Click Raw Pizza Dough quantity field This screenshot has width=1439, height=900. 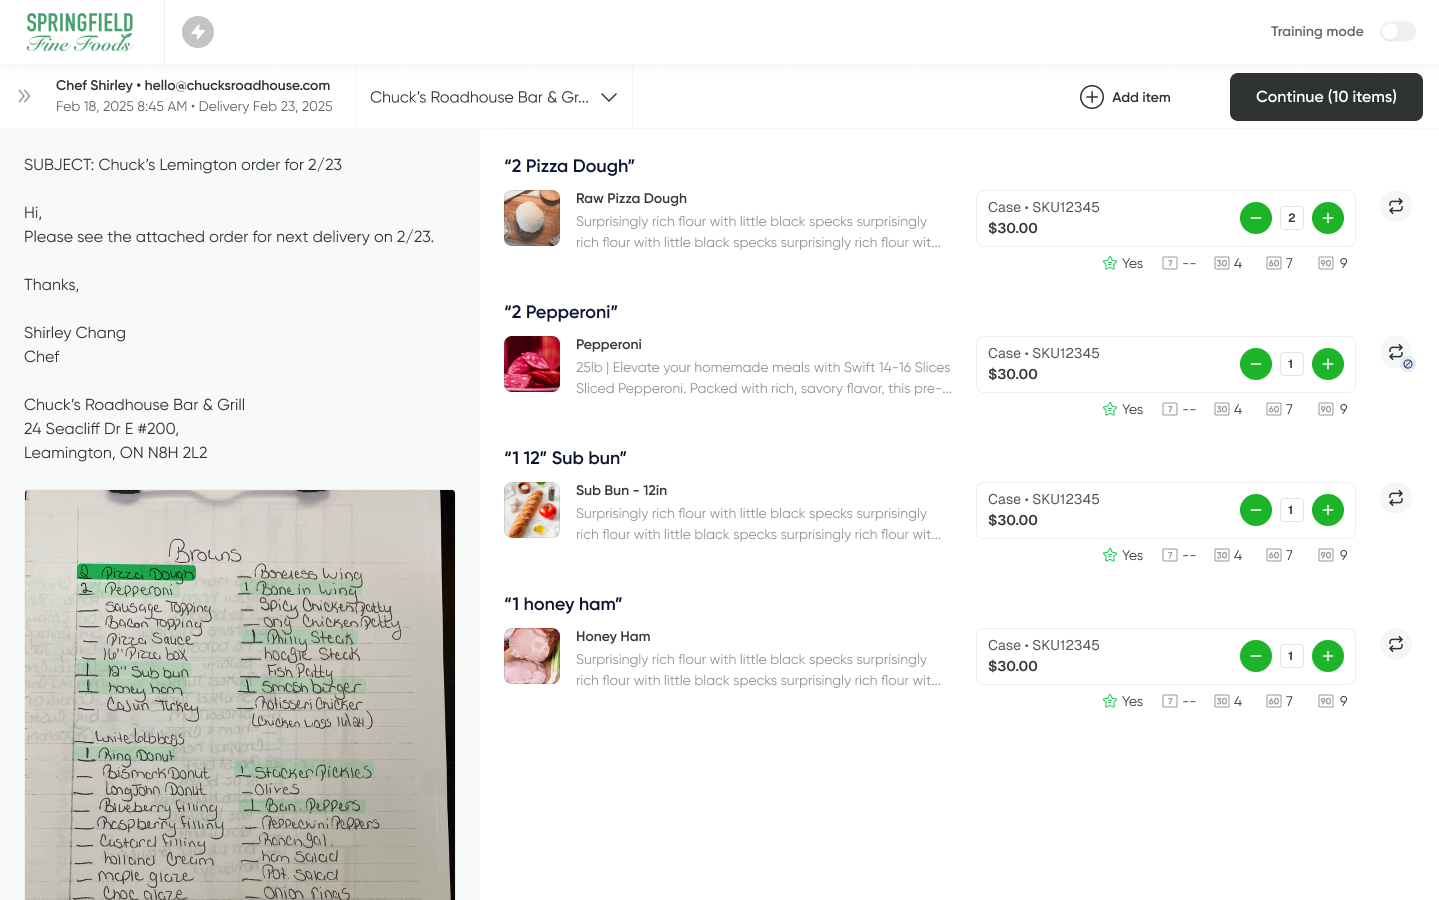coord(1292,218)
